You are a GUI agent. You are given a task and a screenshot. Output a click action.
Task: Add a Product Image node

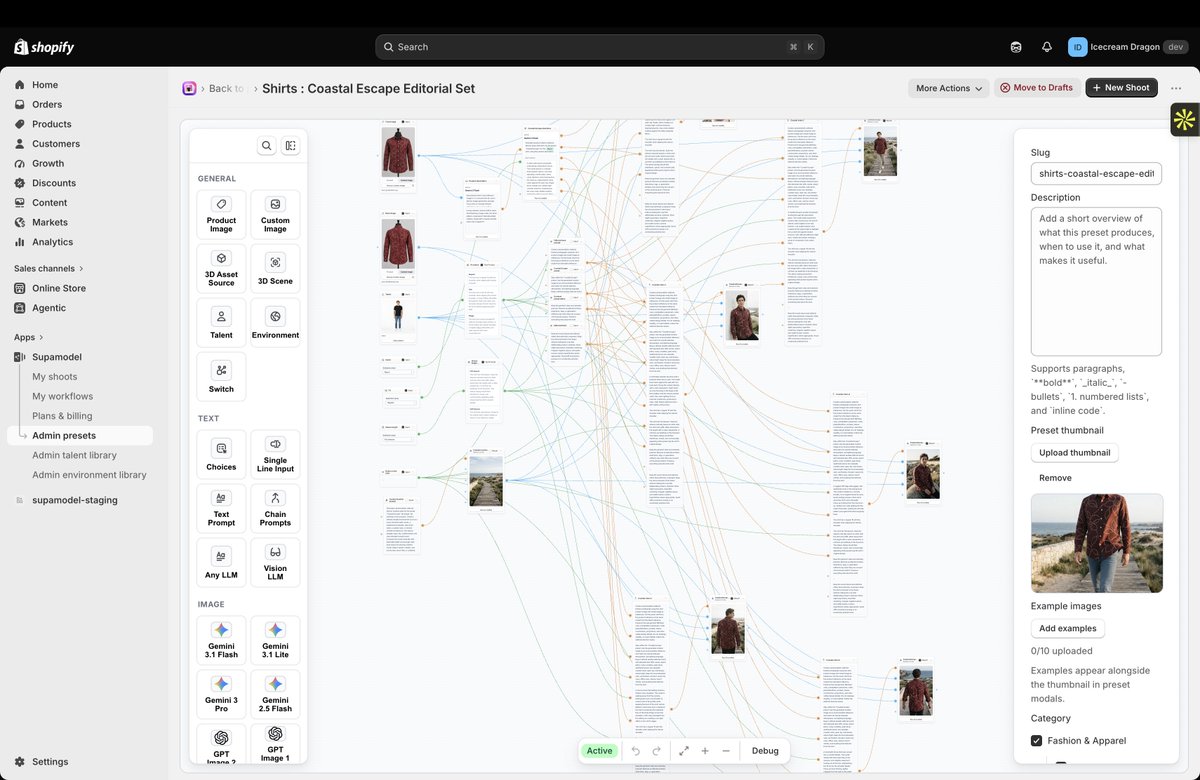pos(221,214)
